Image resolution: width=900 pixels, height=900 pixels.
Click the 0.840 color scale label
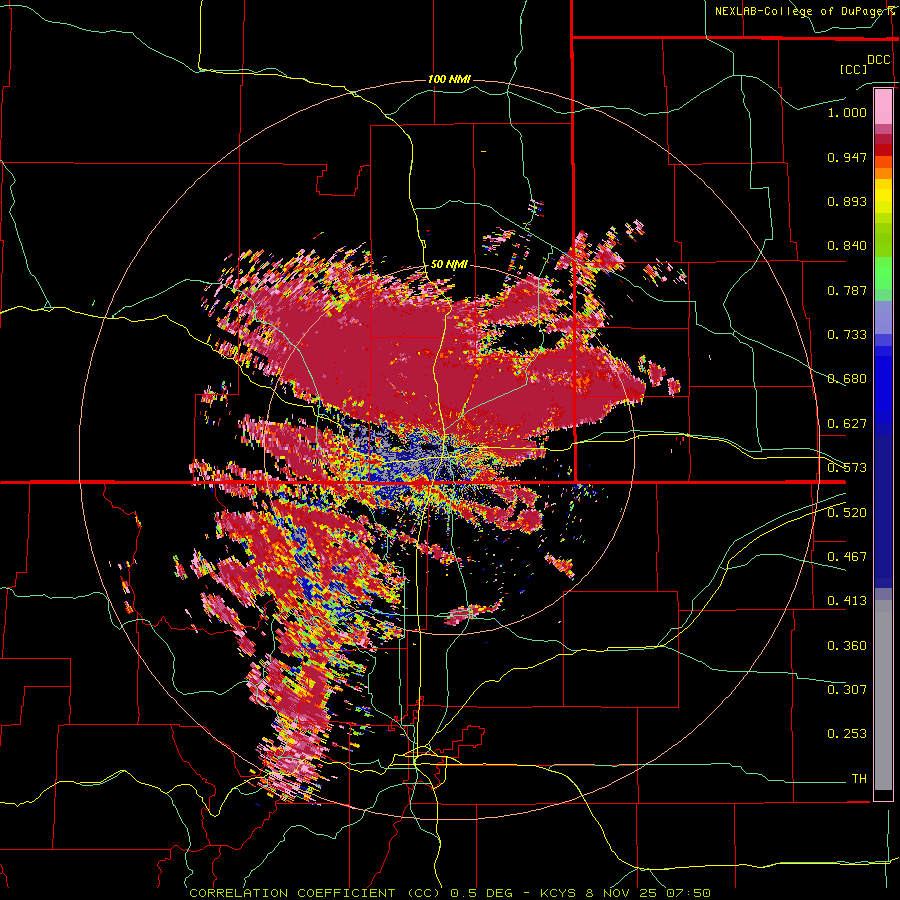(x=847, y=246)
